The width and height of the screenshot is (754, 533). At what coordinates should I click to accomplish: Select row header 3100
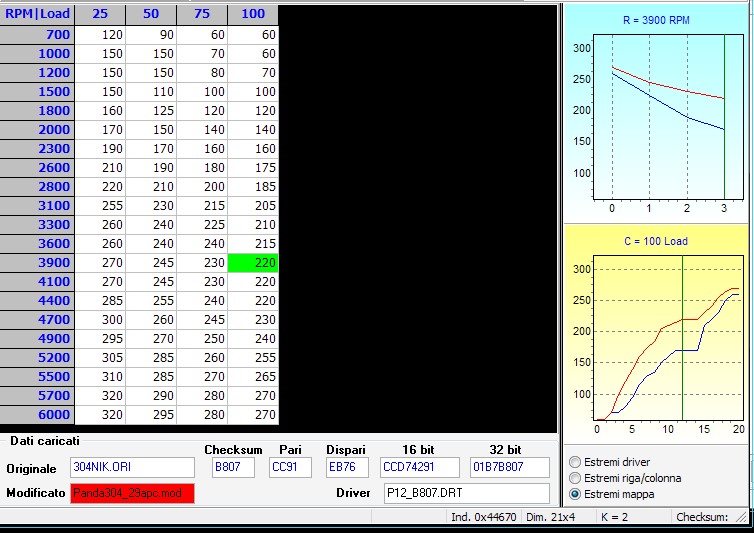coord(37,206)
